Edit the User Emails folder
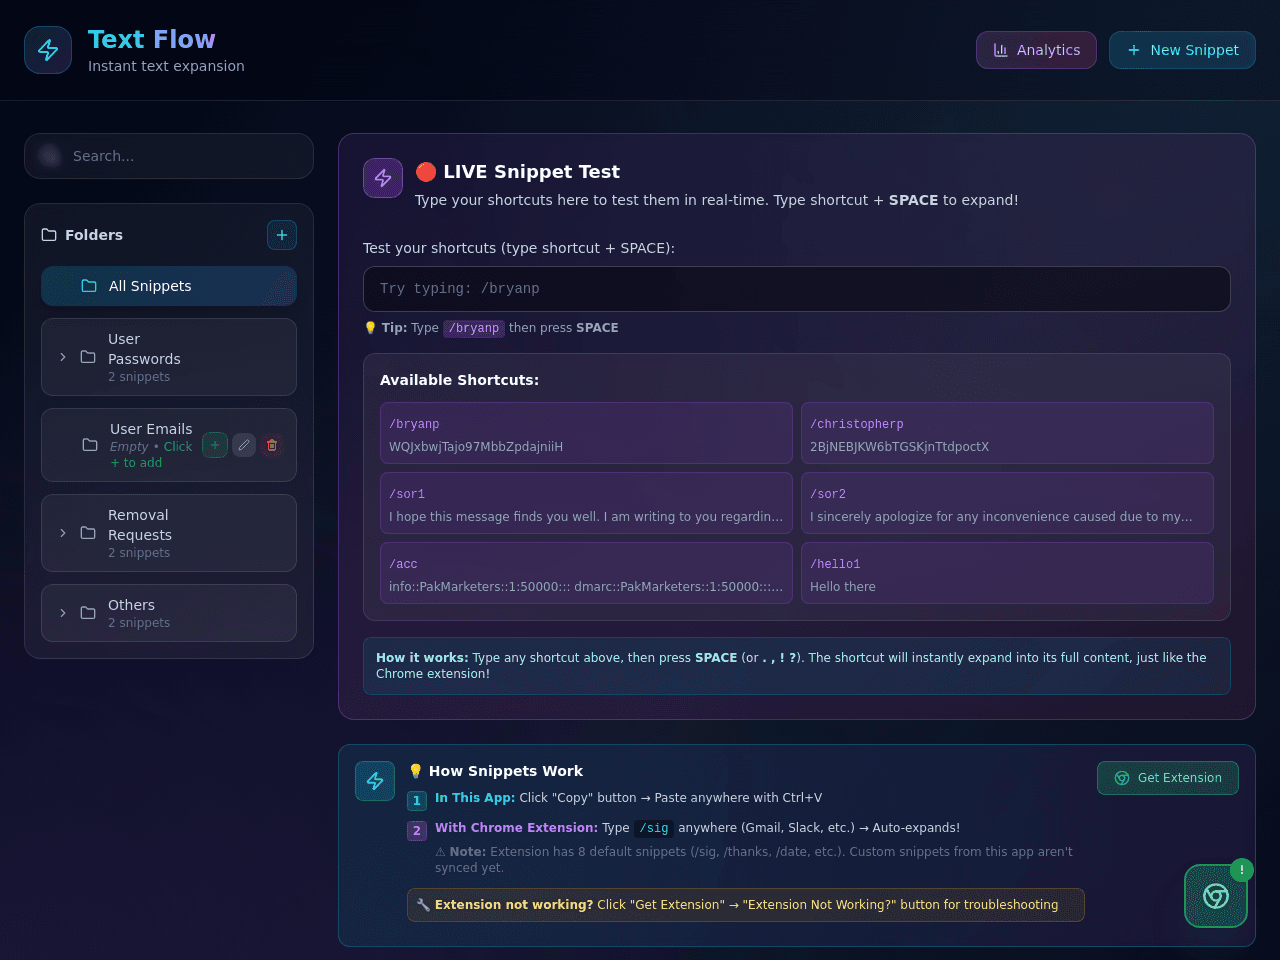This screenshot has height=960, width=1280. pyautogui.click(x=244, y=445)
